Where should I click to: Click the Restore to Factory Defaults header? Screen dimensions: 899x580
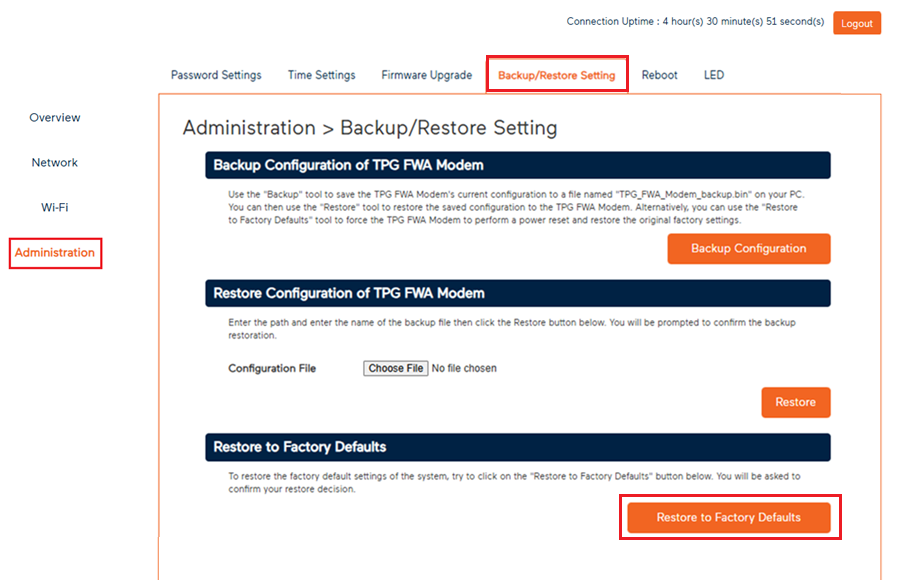(517, 447)
